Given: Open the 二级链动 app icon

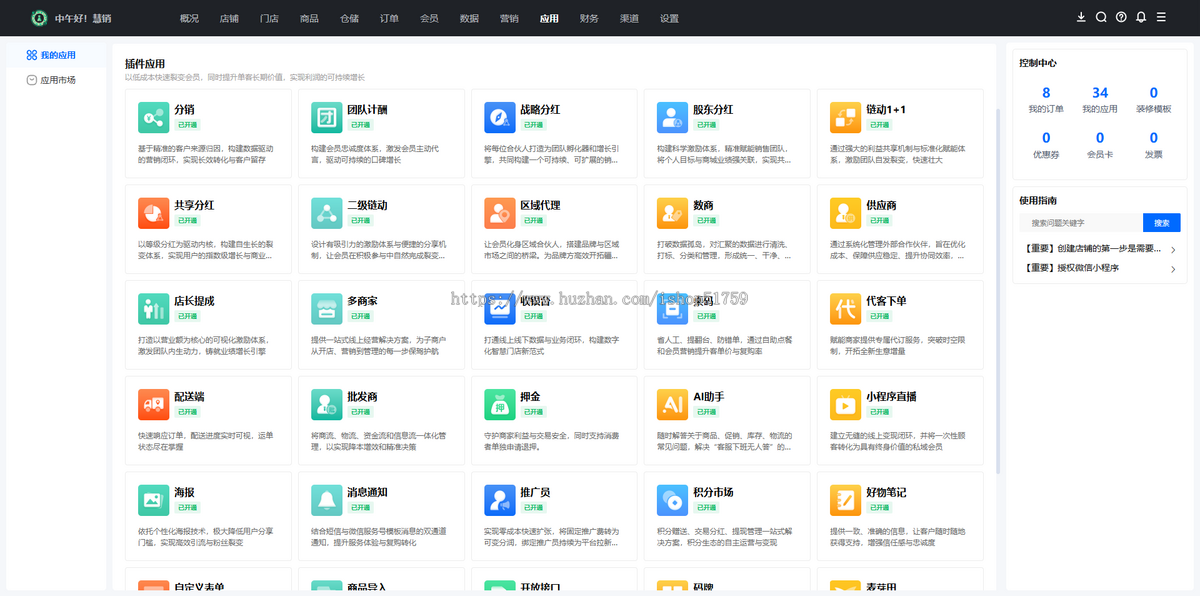Looking at the screenshot, I should click(326, 213).
